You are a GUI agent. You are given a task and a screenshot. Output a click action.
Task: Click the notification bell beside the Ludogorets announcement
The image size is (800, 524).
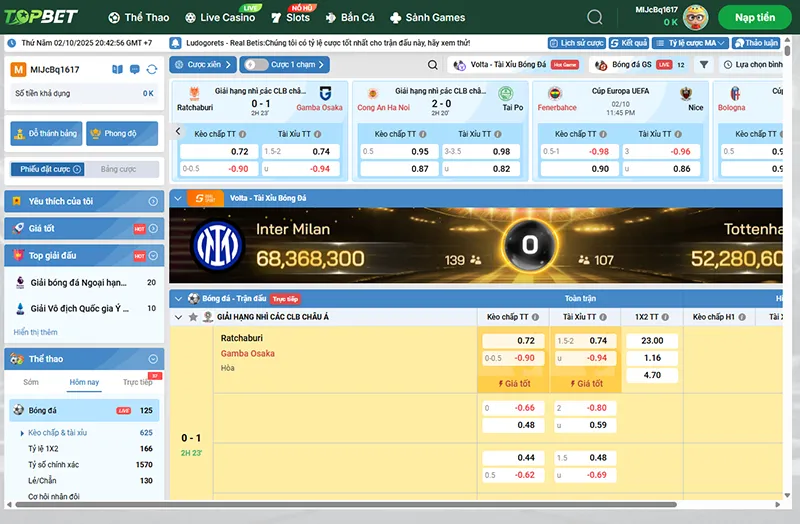176,43
